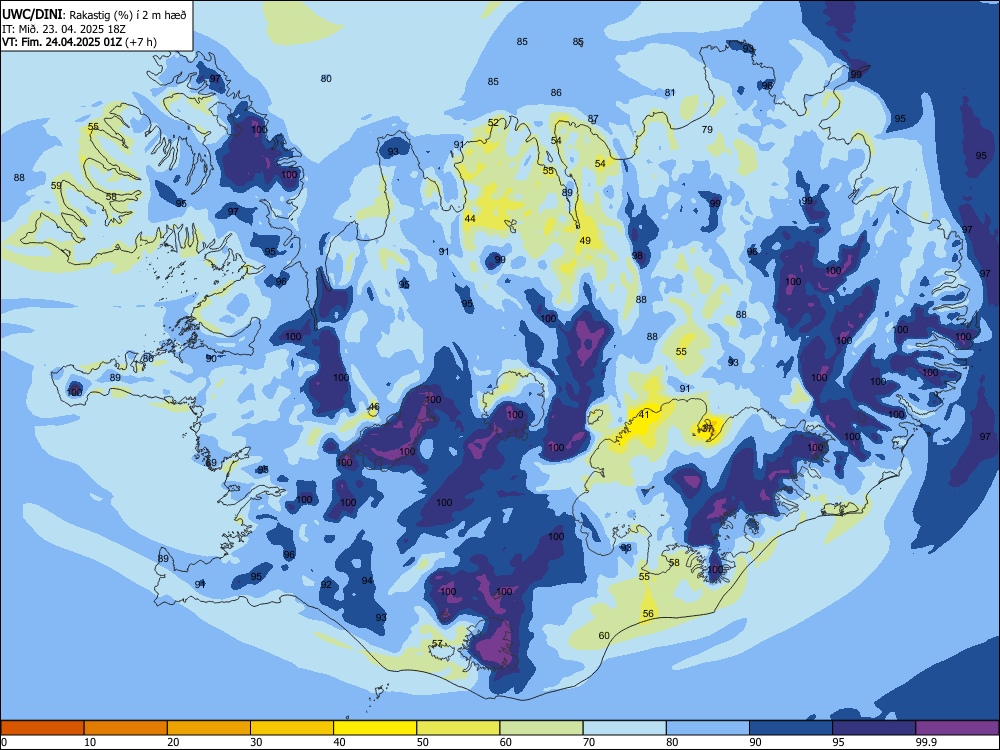Click the humidity value '87' on the map
Viewport: 1000px width, 750px height.
pyautogui.click(x=593, y=119)
